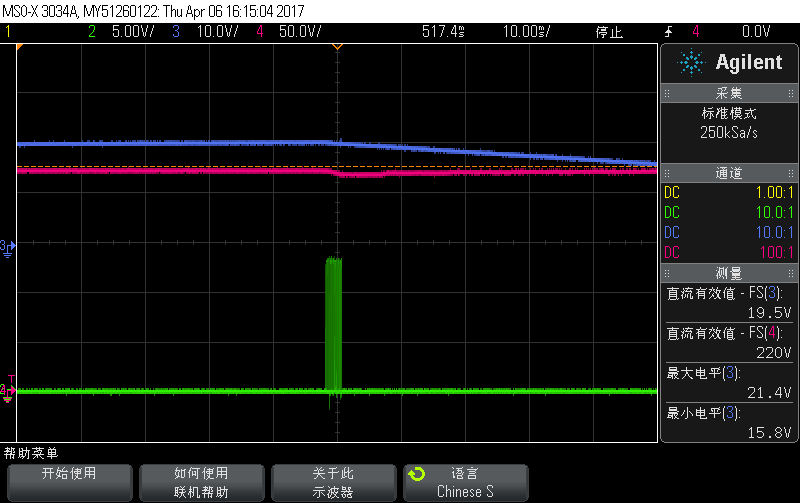This screenshot has width=800, height=503.
Task: Select the 关于此示波器 softkey
Action: click(334, 483)
